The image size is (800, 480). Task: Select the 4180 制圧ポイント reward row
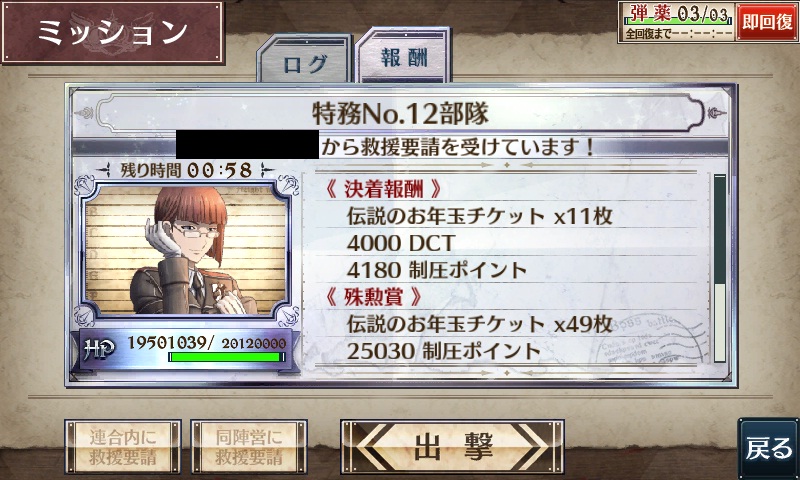(x=506, y=269)
